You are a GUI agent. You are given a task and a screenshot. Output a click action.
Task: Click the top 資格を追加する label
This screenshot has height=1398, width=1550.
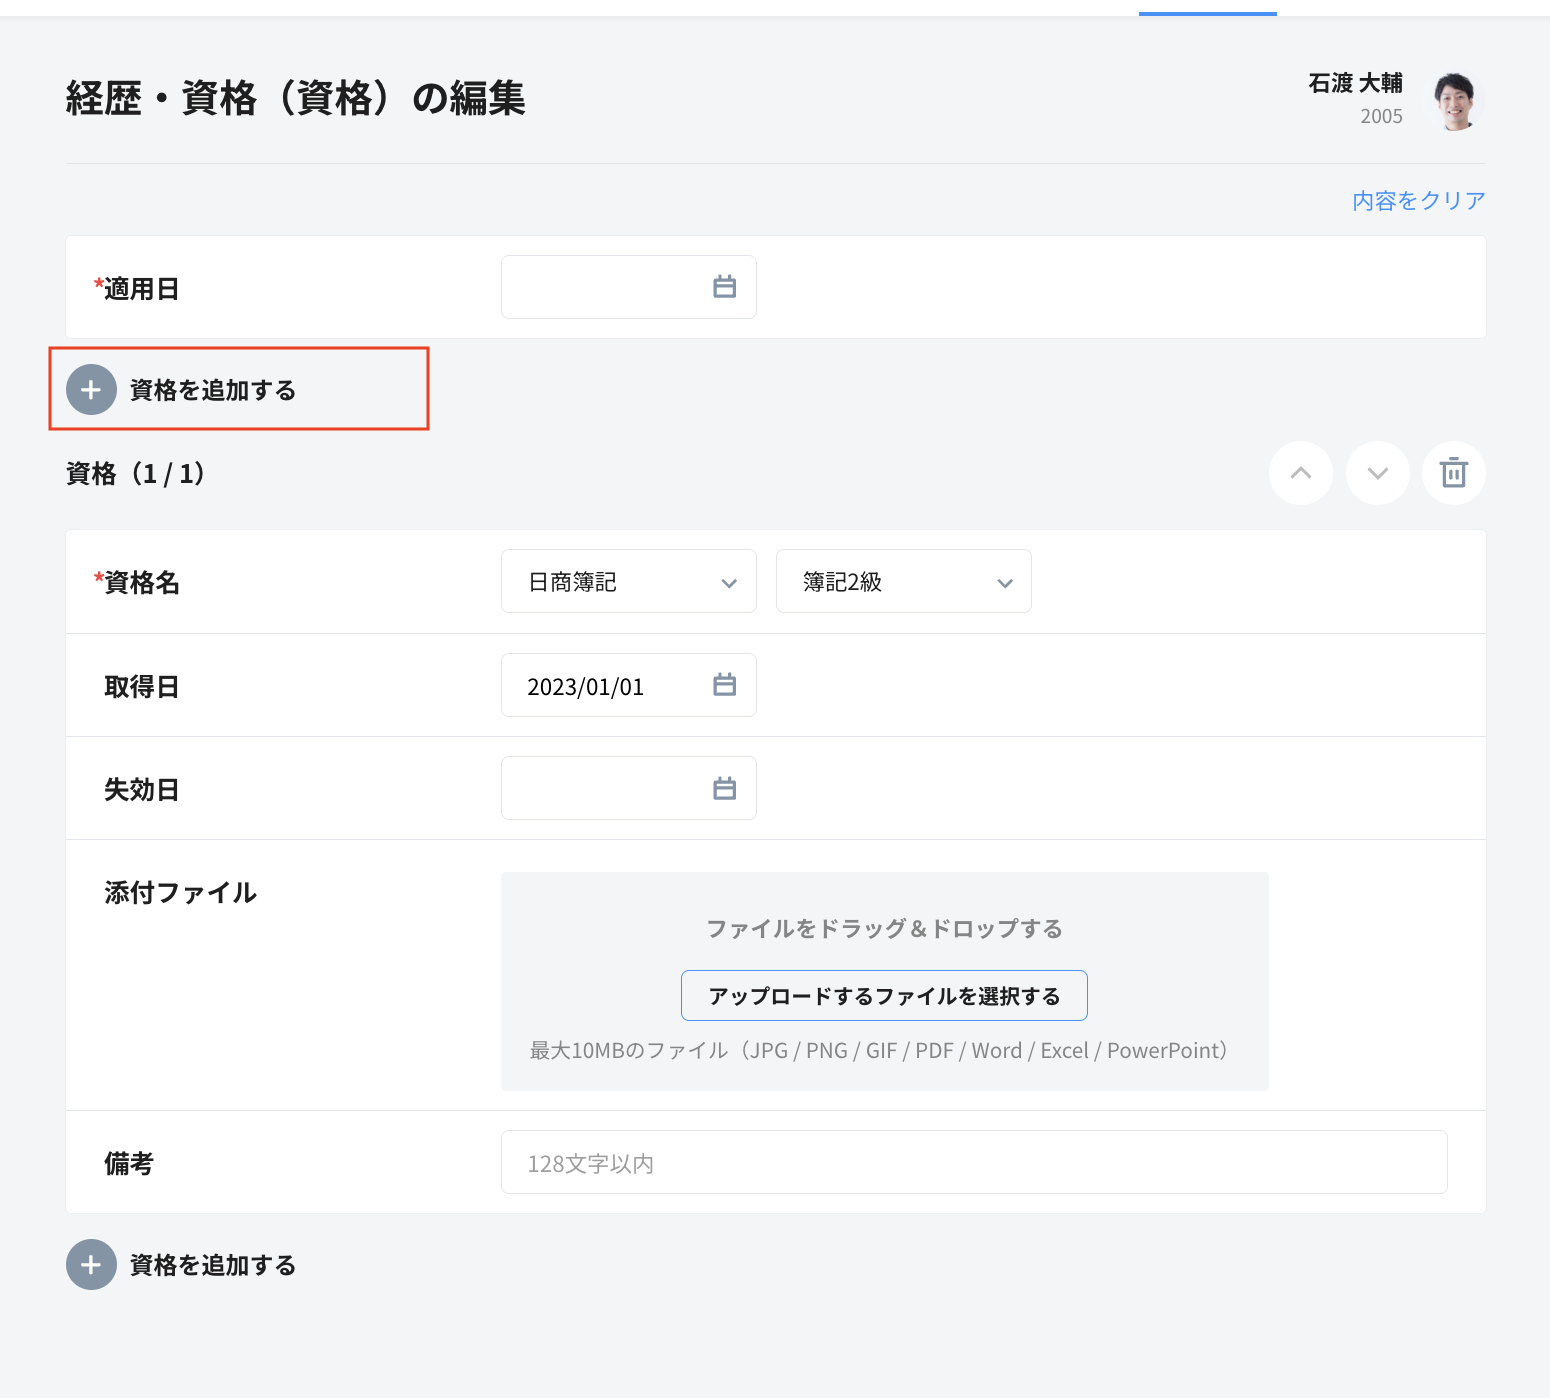tap(213, 390)
